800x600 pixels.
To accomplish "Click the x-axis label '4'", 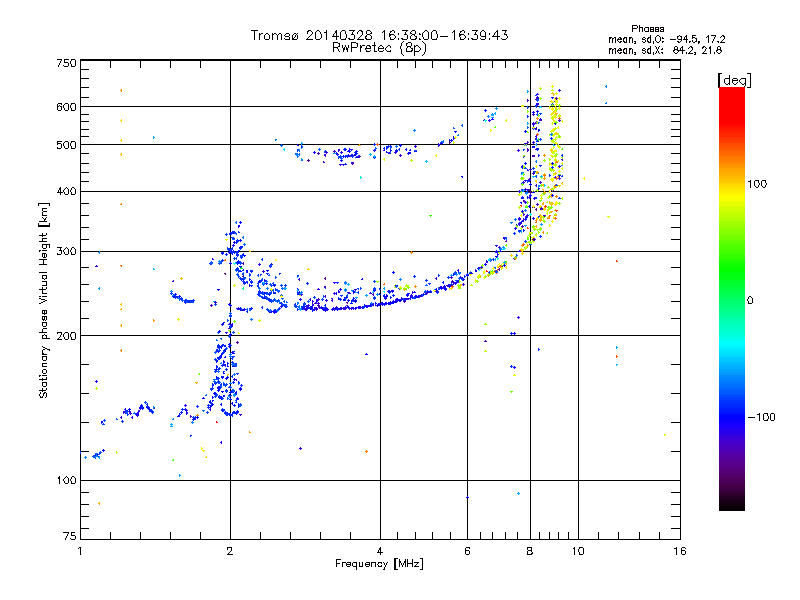I will point(380,551).
